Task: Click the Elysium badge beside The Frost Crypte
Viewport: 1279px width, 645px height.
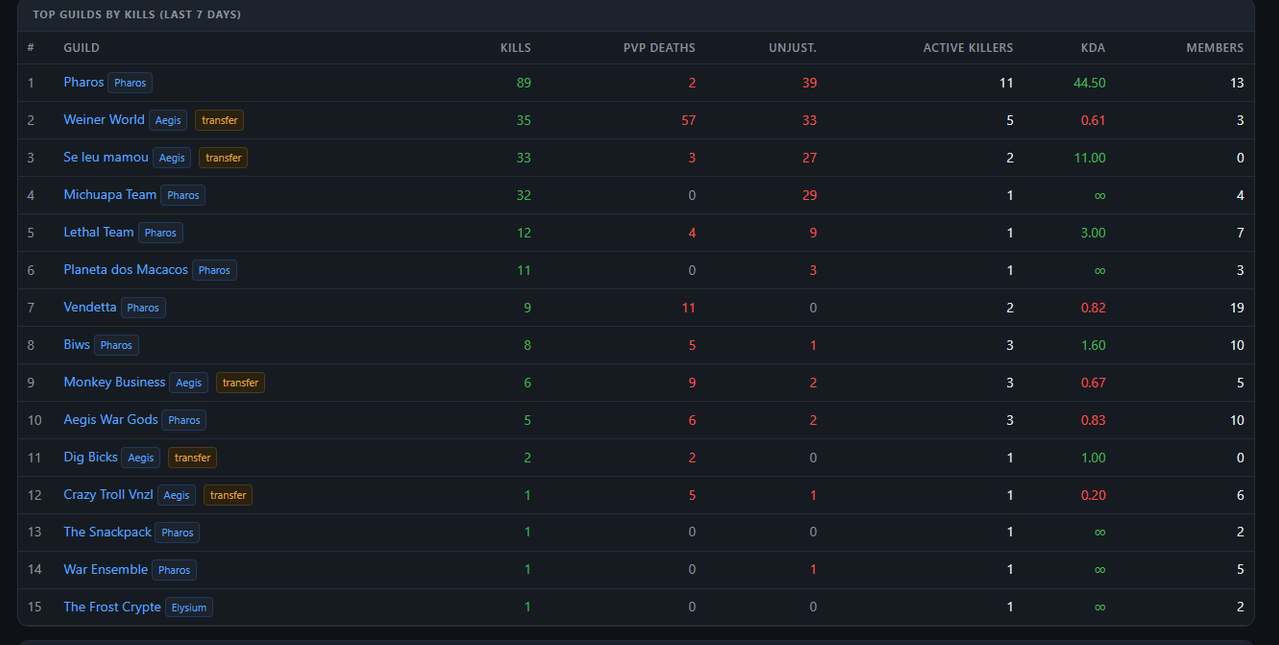Action: click(189, 607)
